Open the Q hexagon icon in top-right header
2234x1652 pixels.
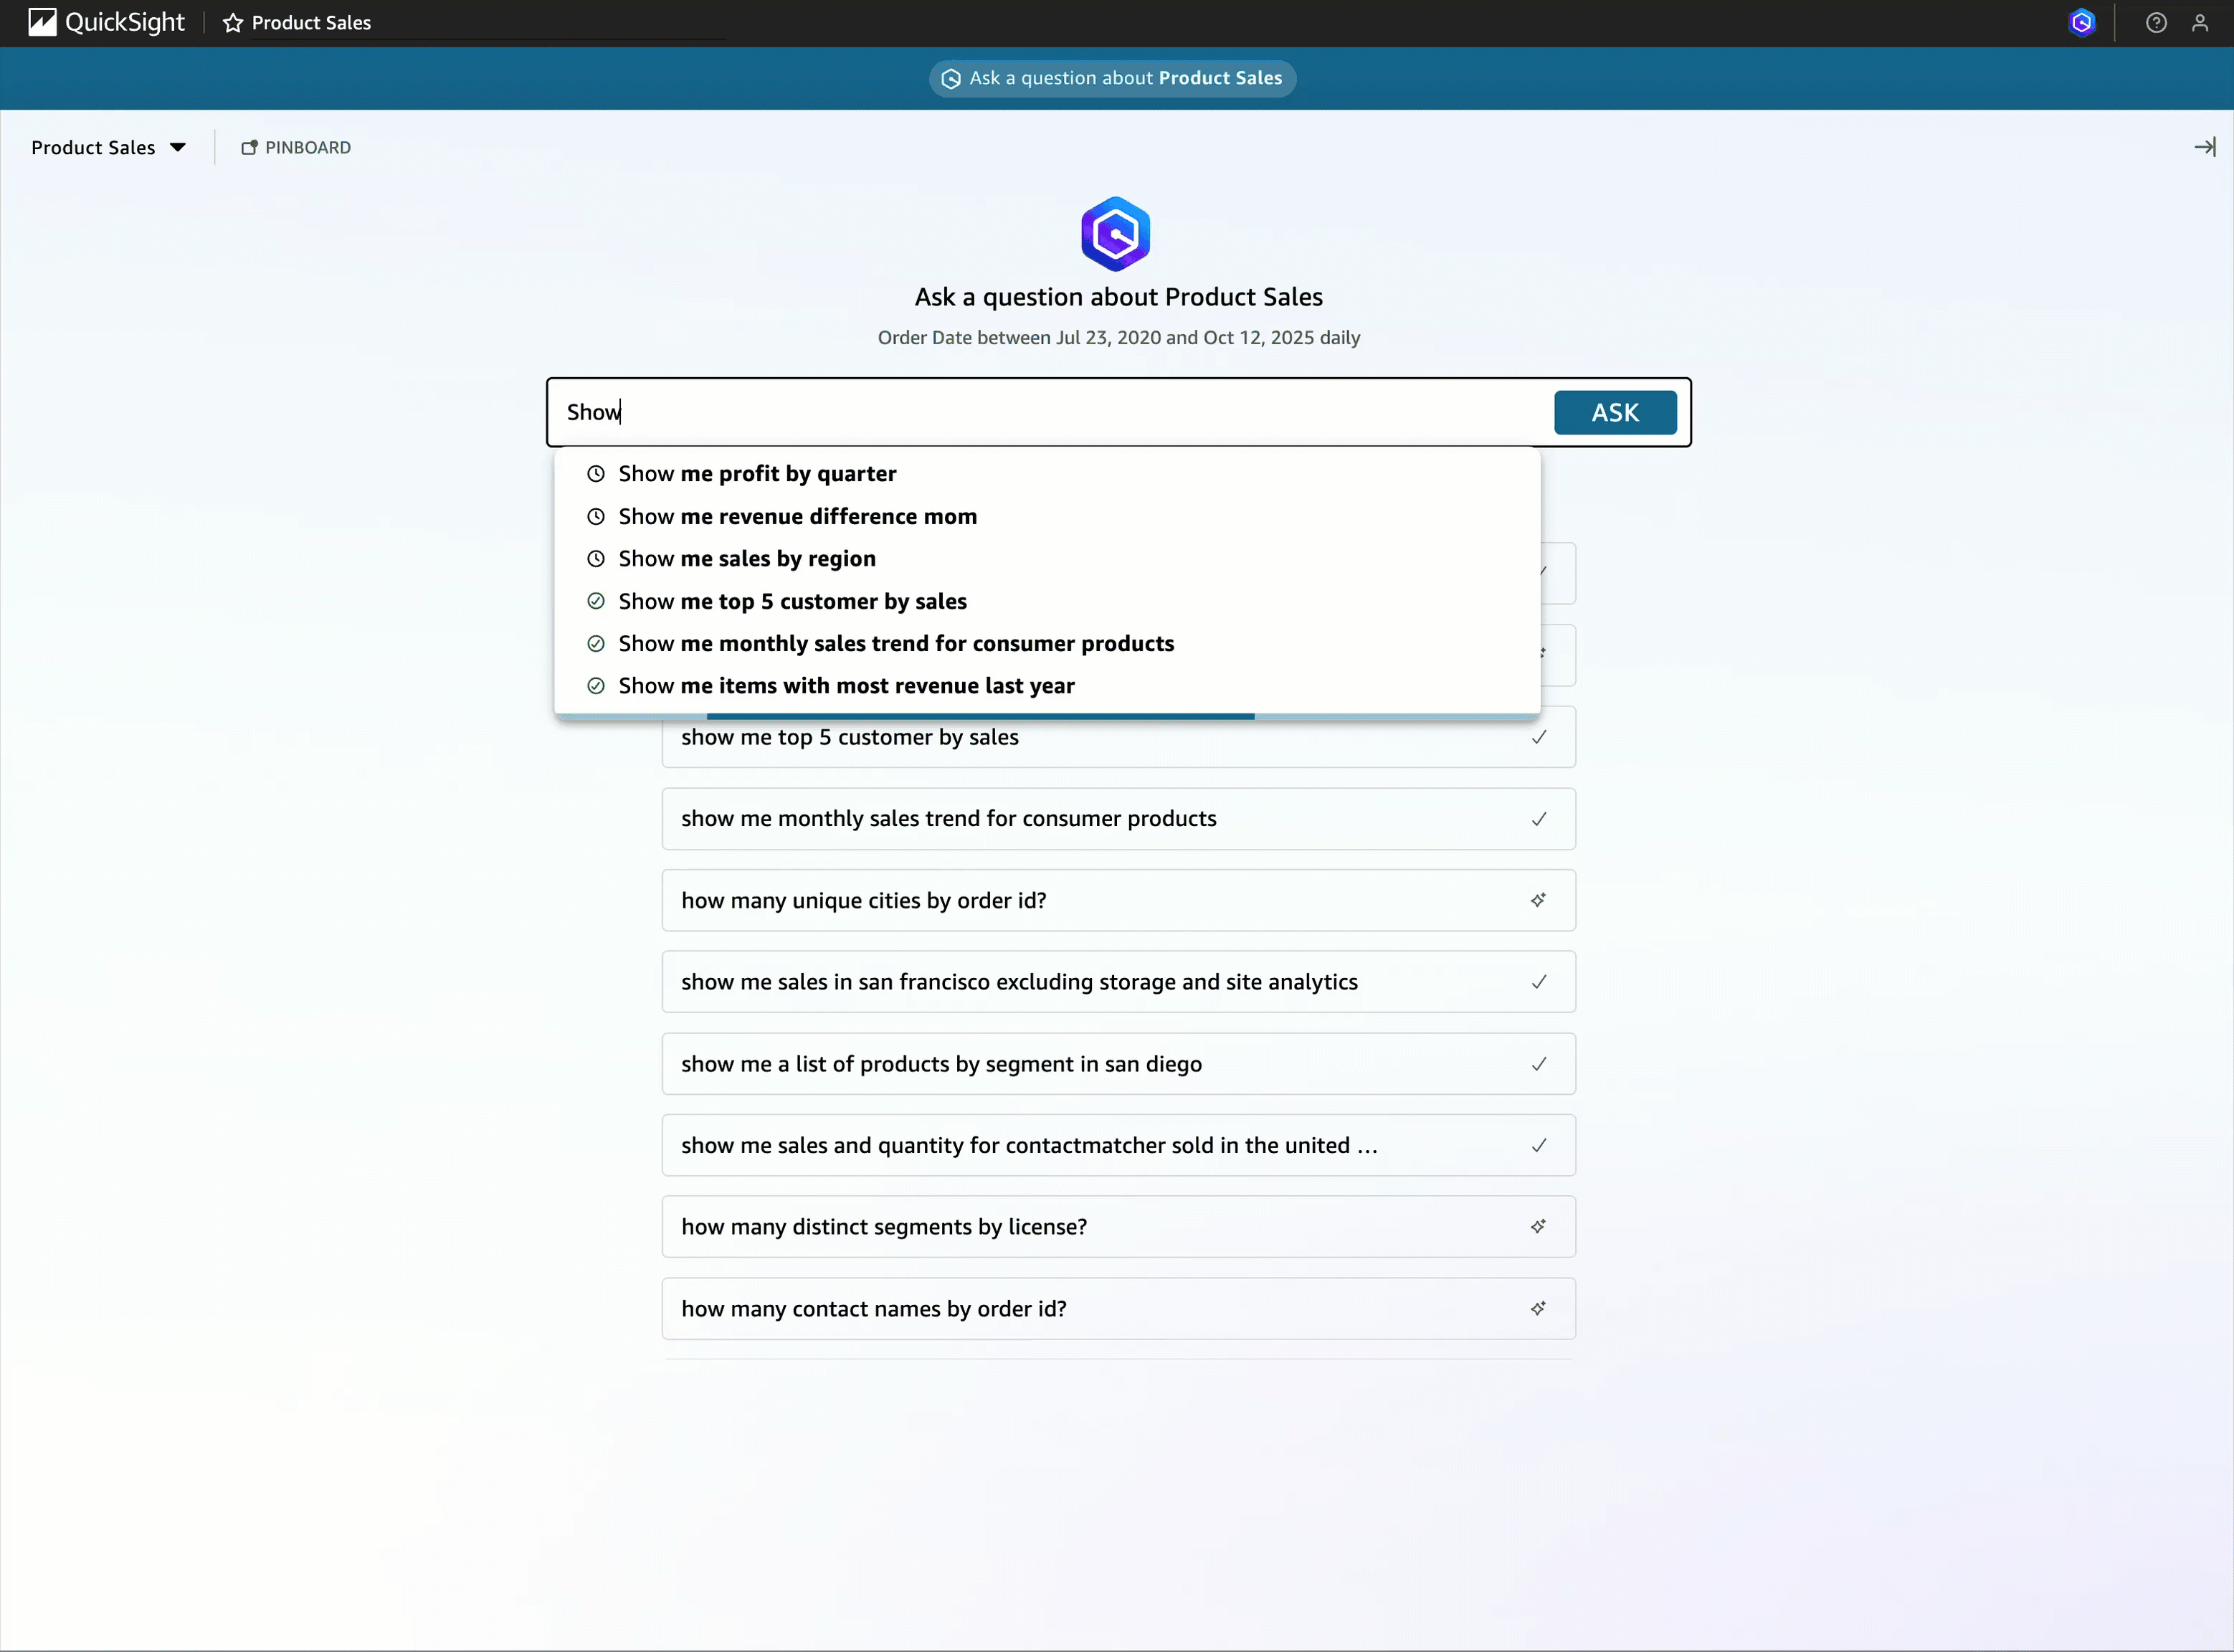2082,23
